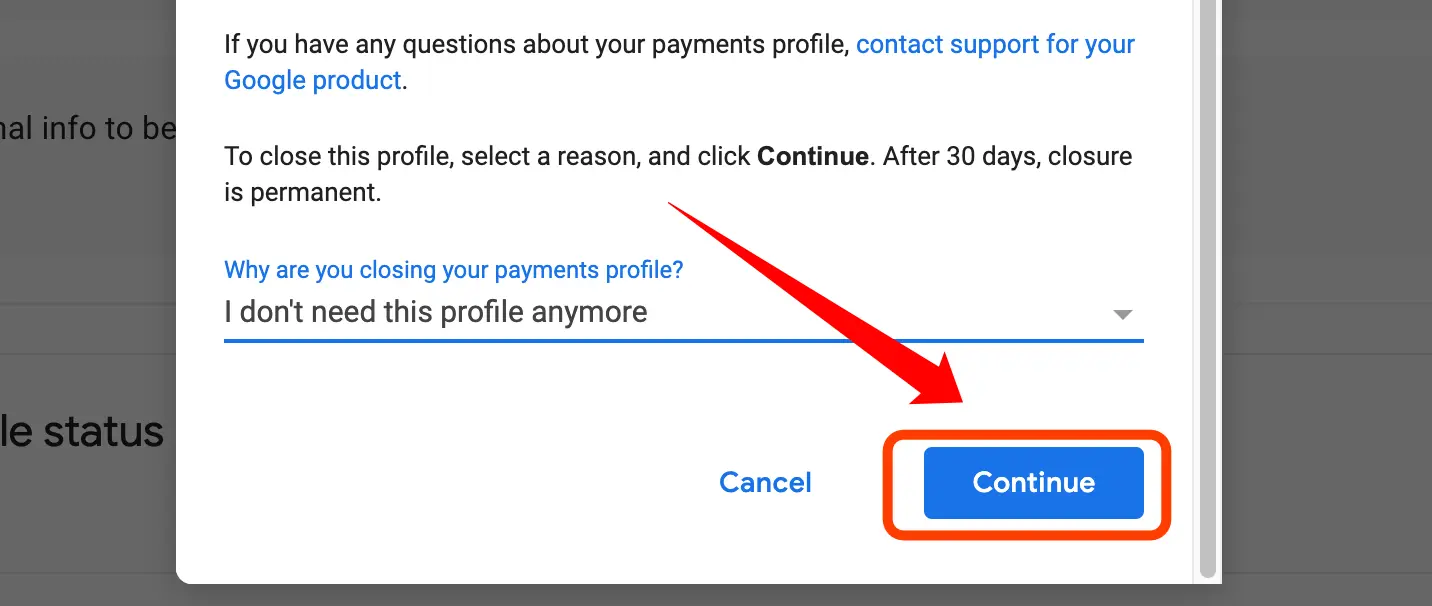Click the blue underline of the reason field
Image resolution: width=1432 pixels, height=606 pixels.
point(683,340)
